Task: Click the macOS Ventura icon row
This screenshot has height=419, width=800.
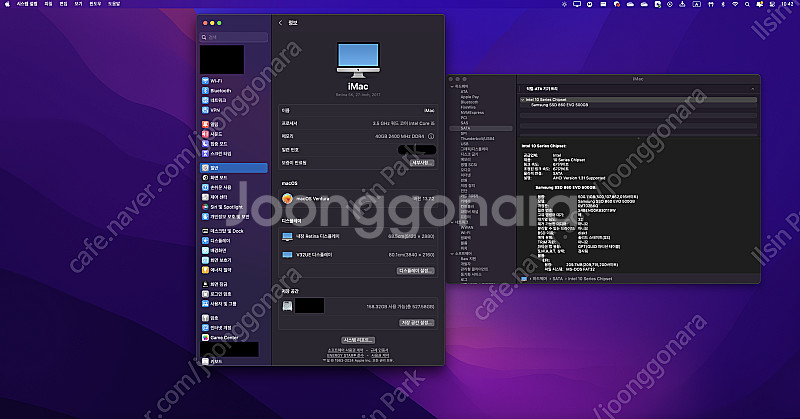Action: (358, 199)
